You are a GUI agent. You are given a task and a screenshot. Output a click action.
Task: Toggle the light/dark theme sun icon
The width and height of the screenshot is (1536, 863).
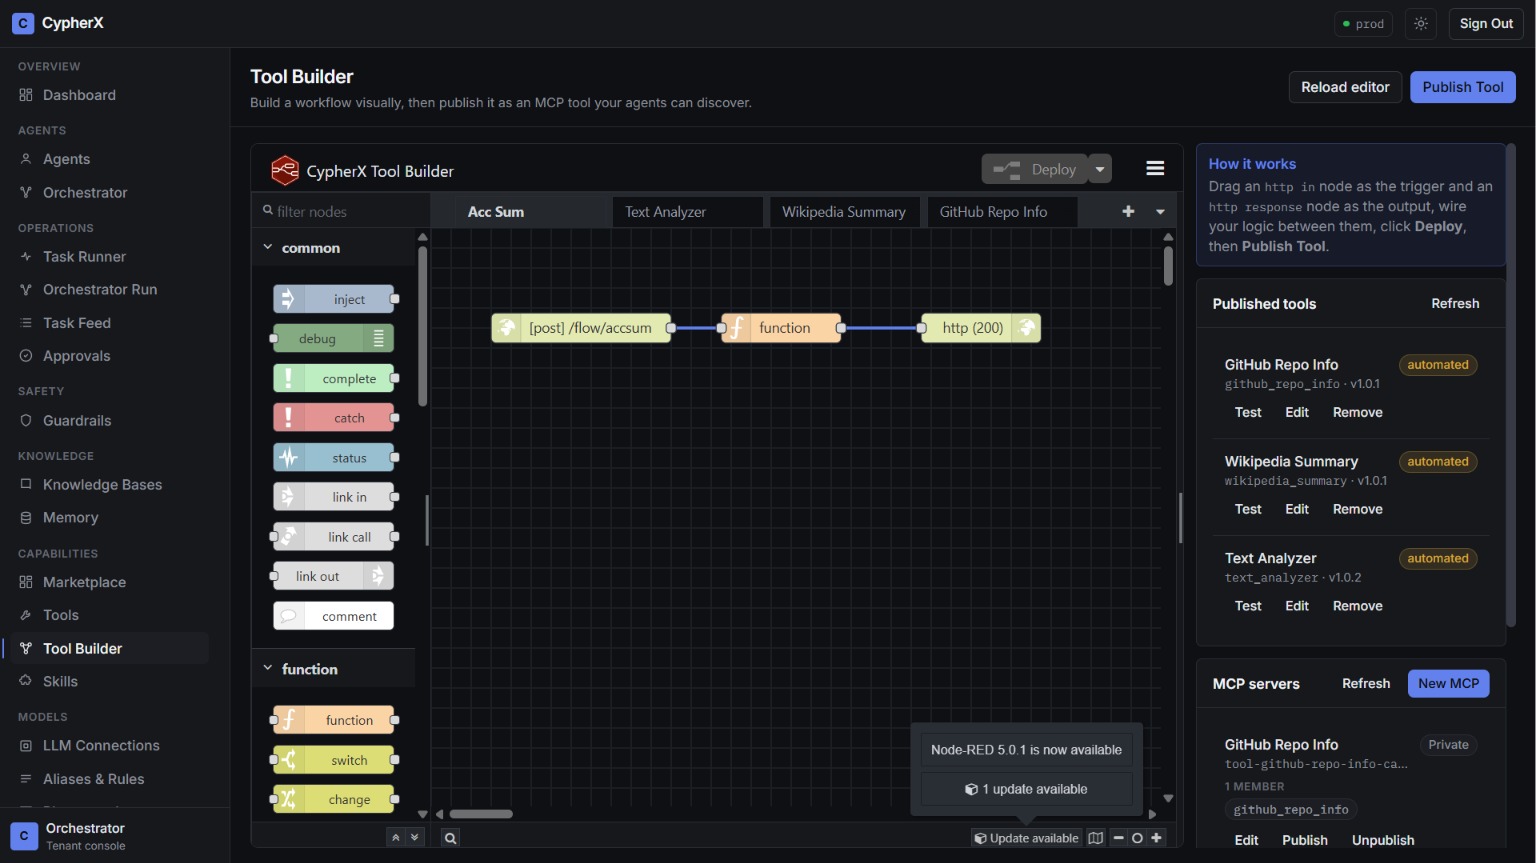click(1421, 24)
